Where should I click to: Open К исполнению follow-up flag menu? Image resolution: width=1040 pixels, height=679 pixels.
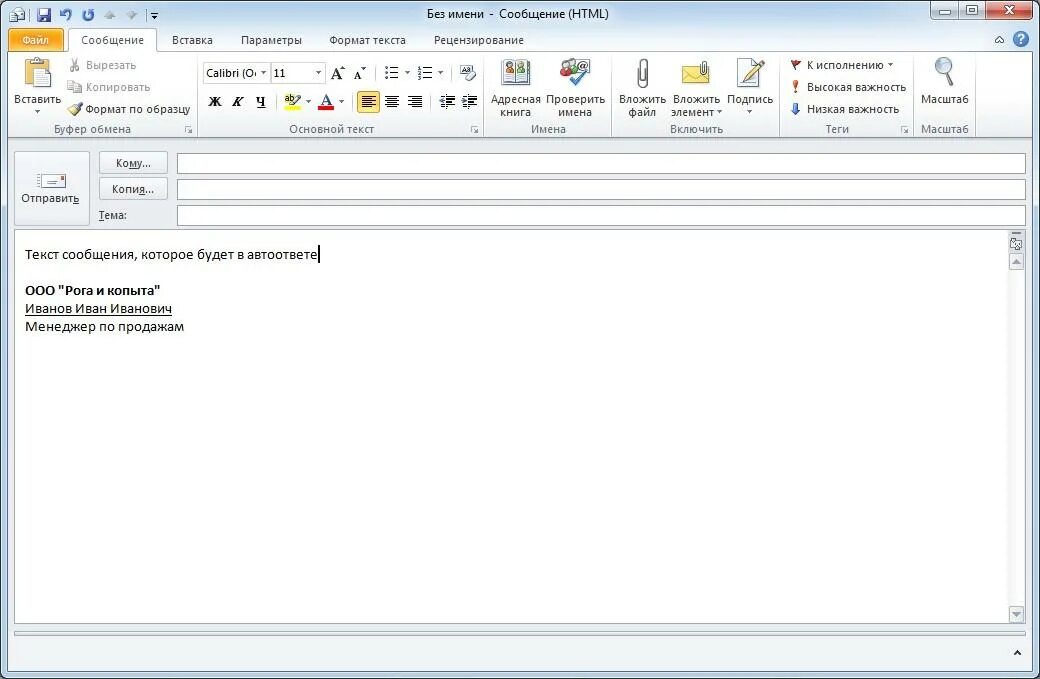point(842,65)
